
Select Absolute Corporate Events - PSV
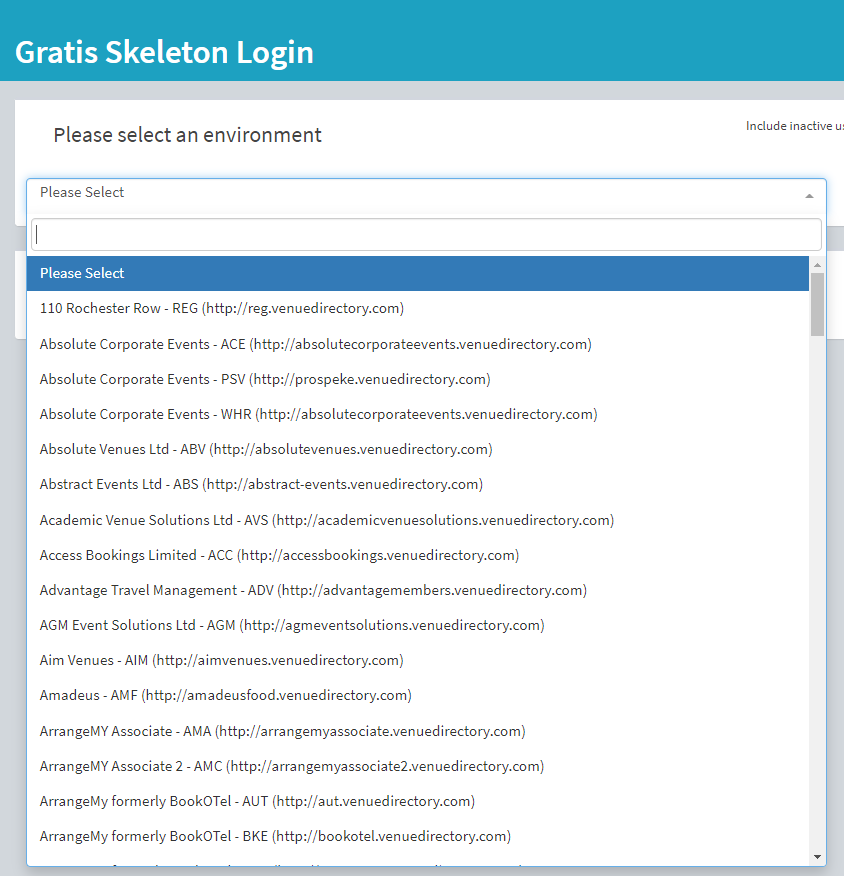pos(418,379)
